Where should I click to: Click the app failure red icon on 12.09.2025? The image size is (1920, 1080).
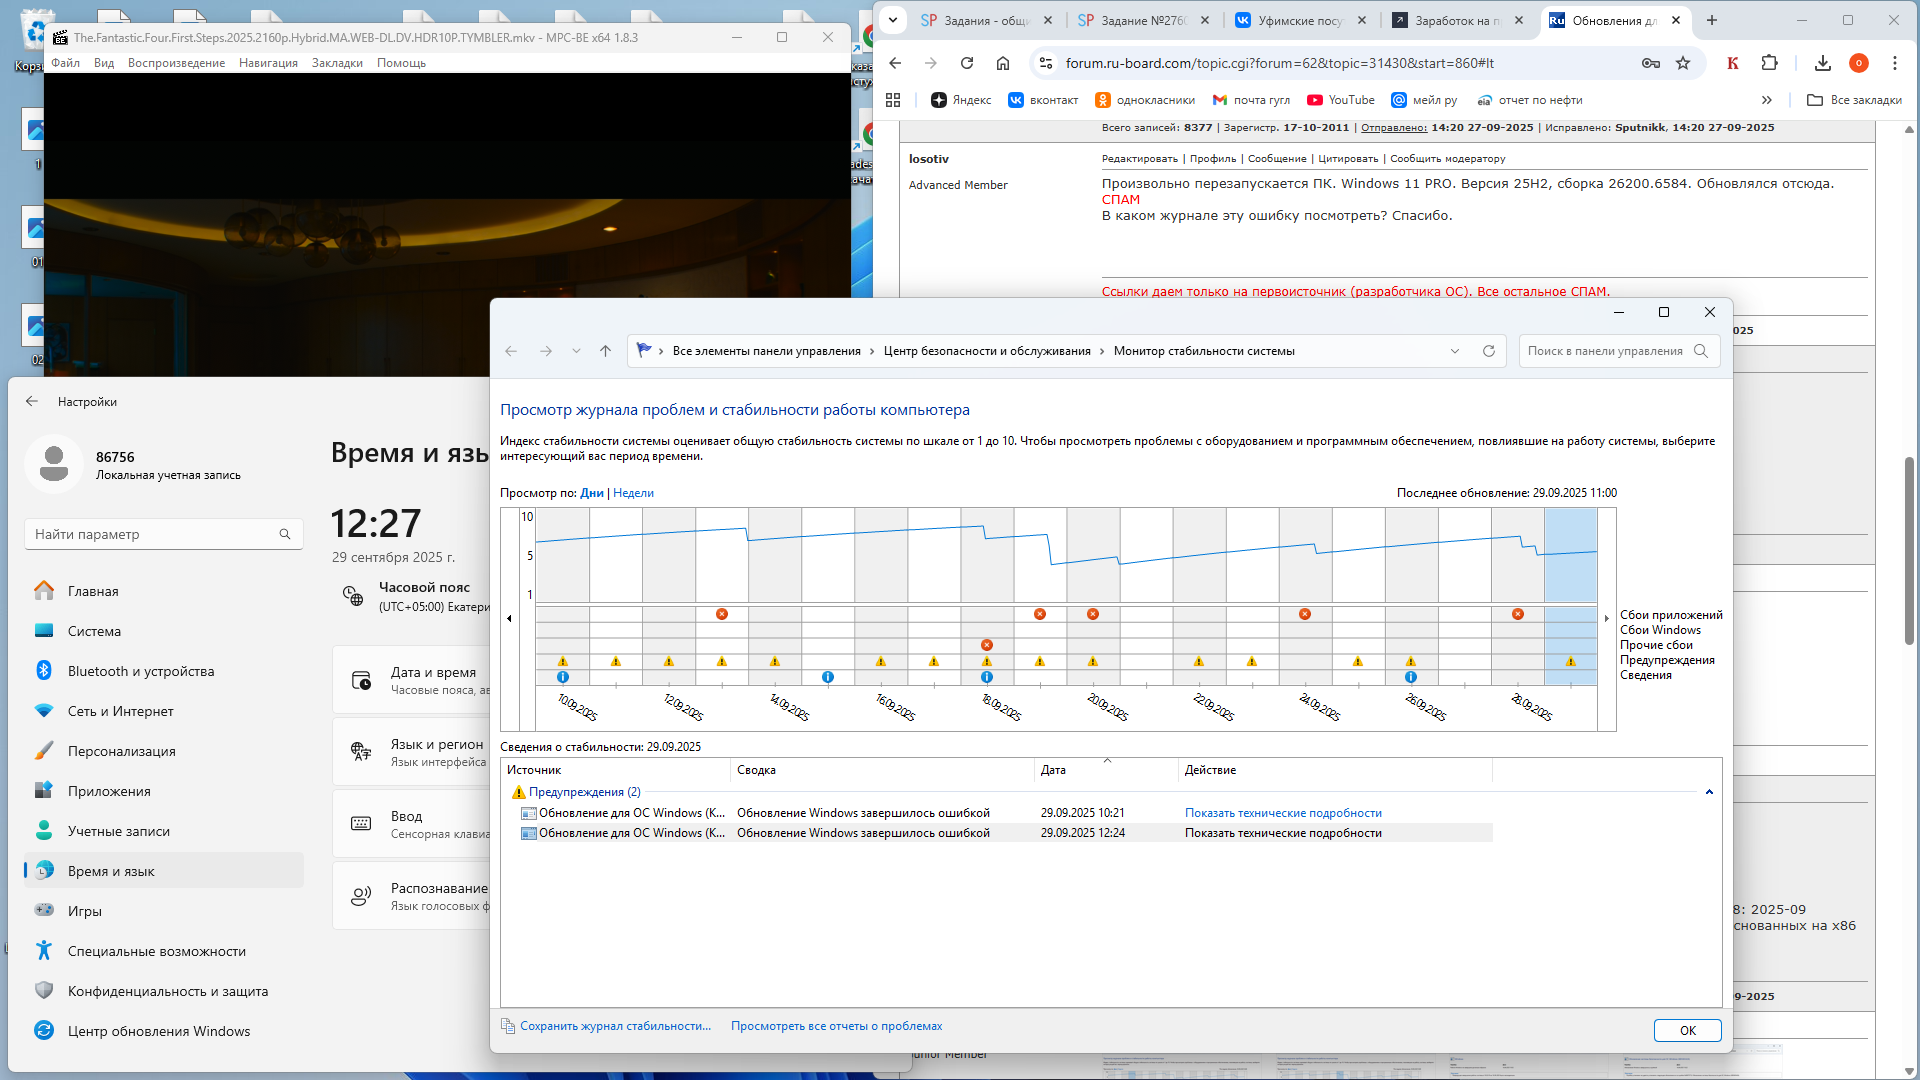pos(722,614)
